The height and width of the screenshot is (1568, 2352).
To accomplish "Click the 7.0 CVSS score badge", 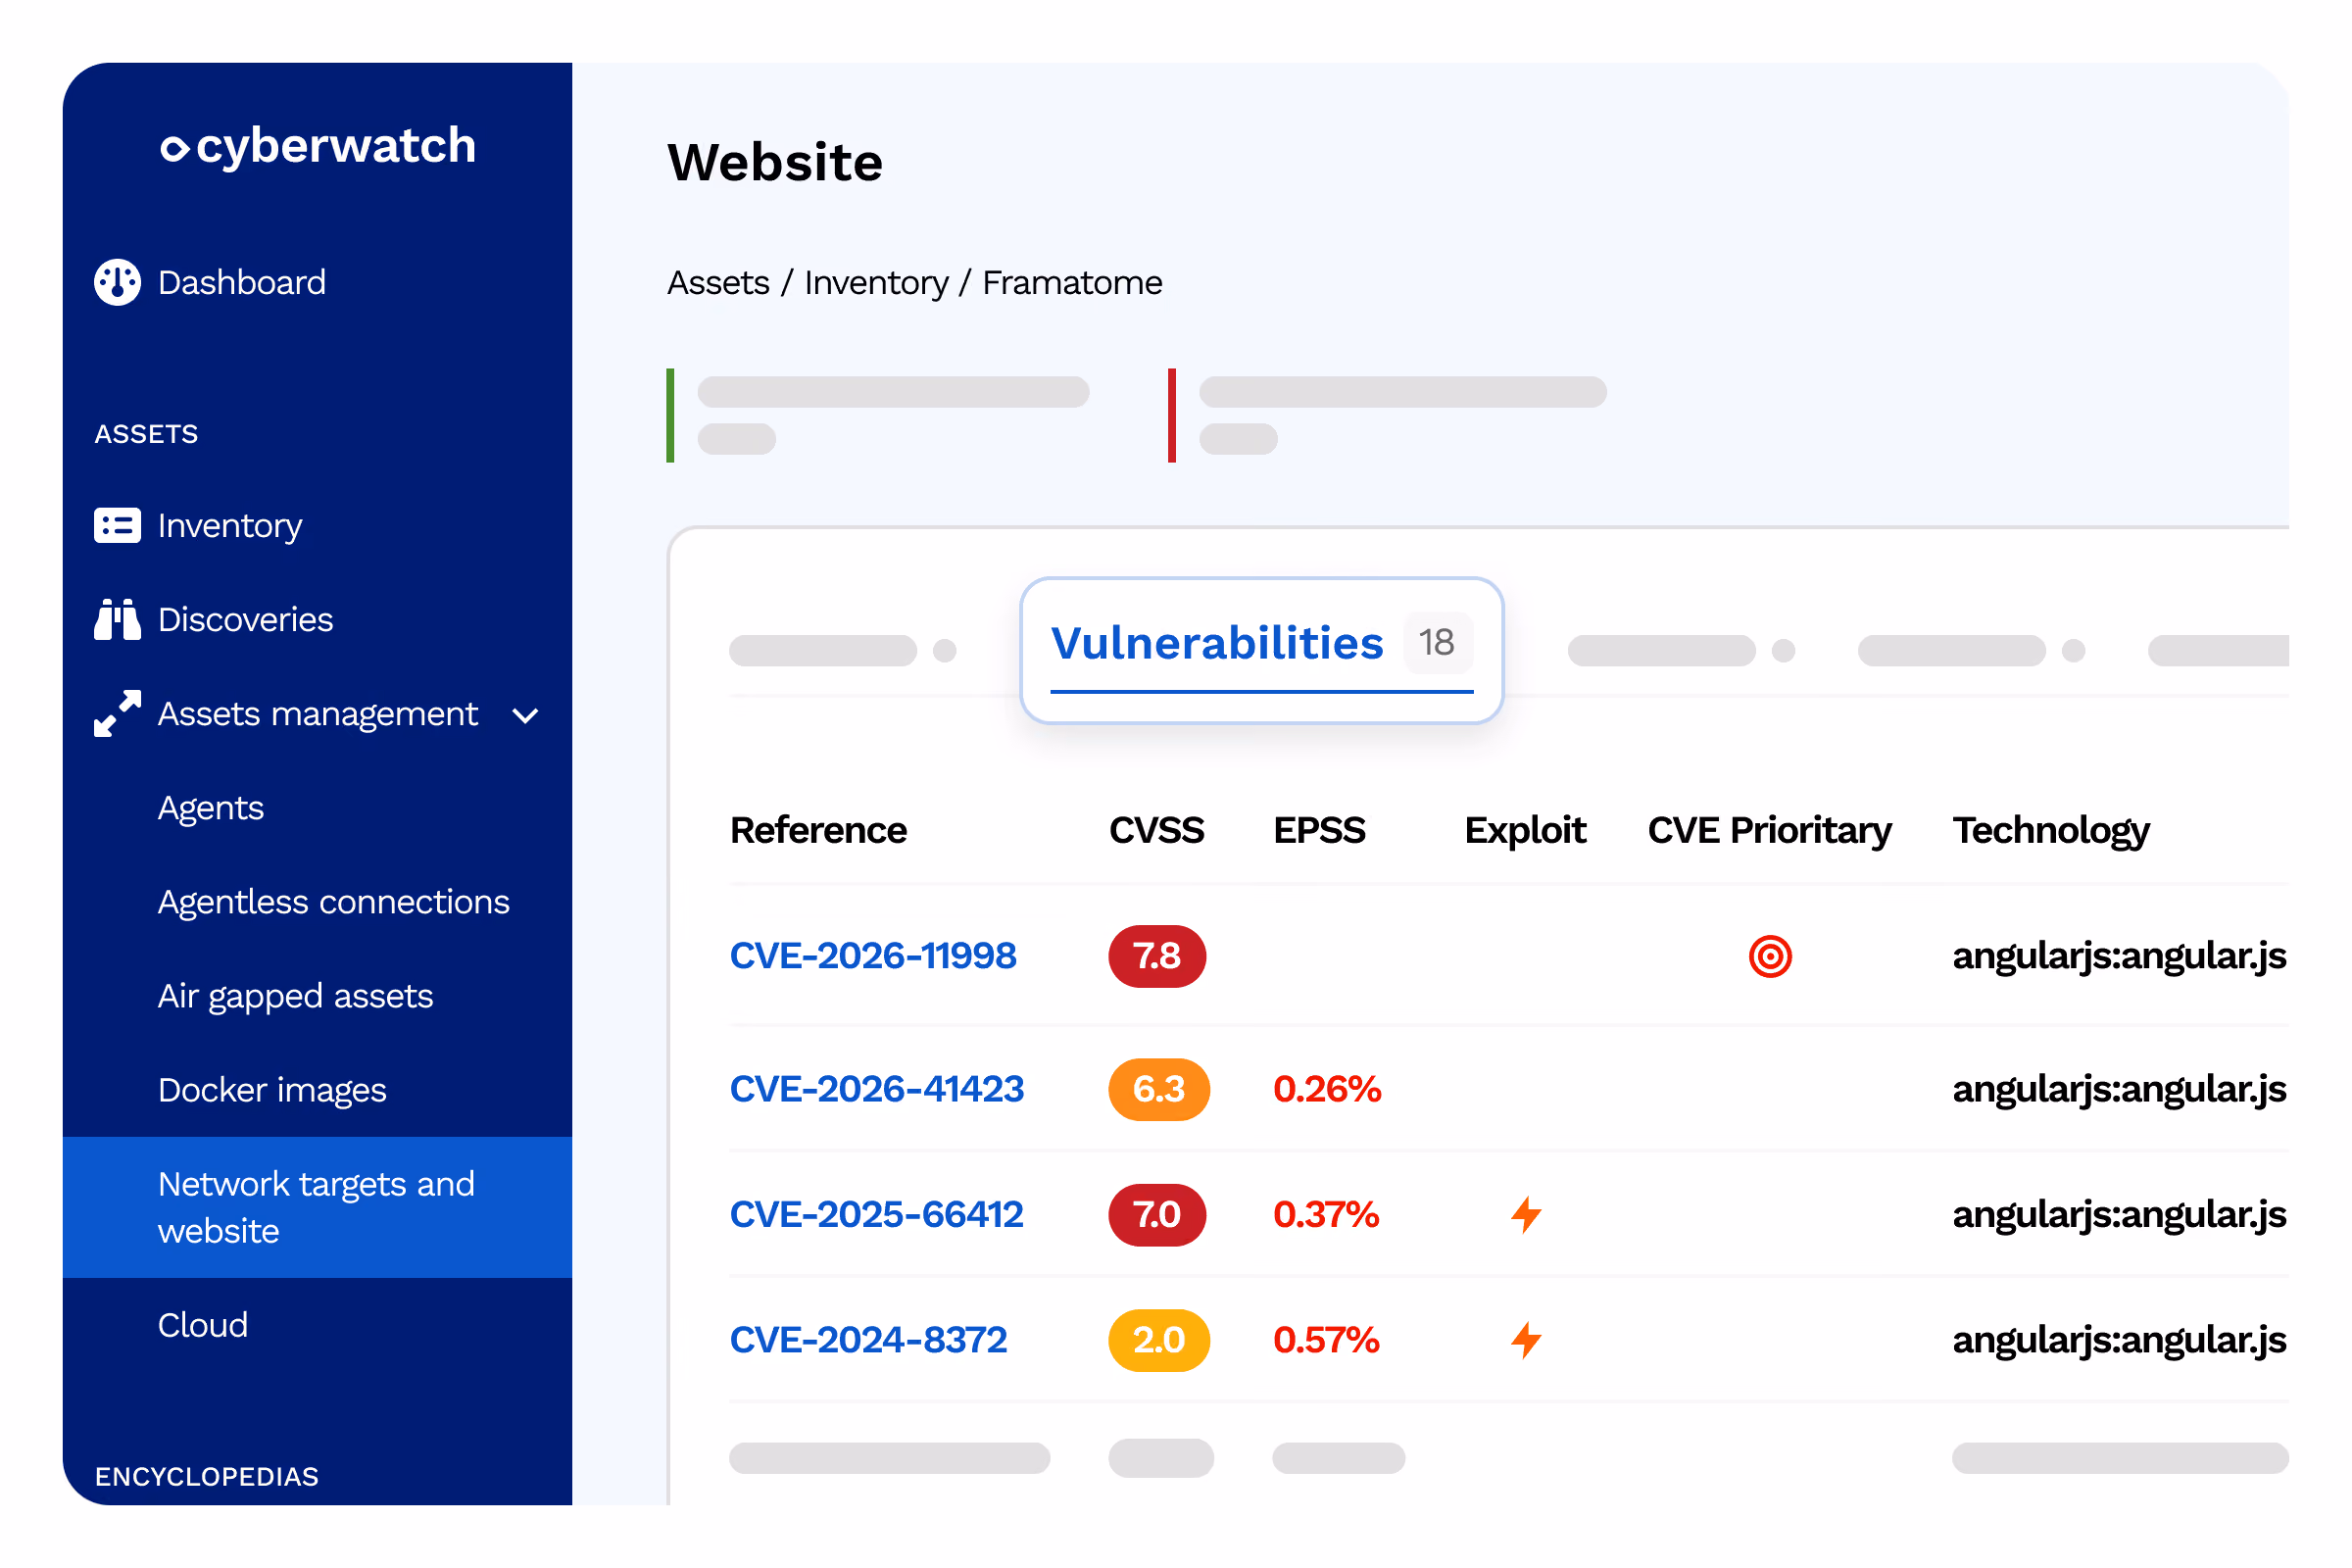I will (x=1157, y=1214).
